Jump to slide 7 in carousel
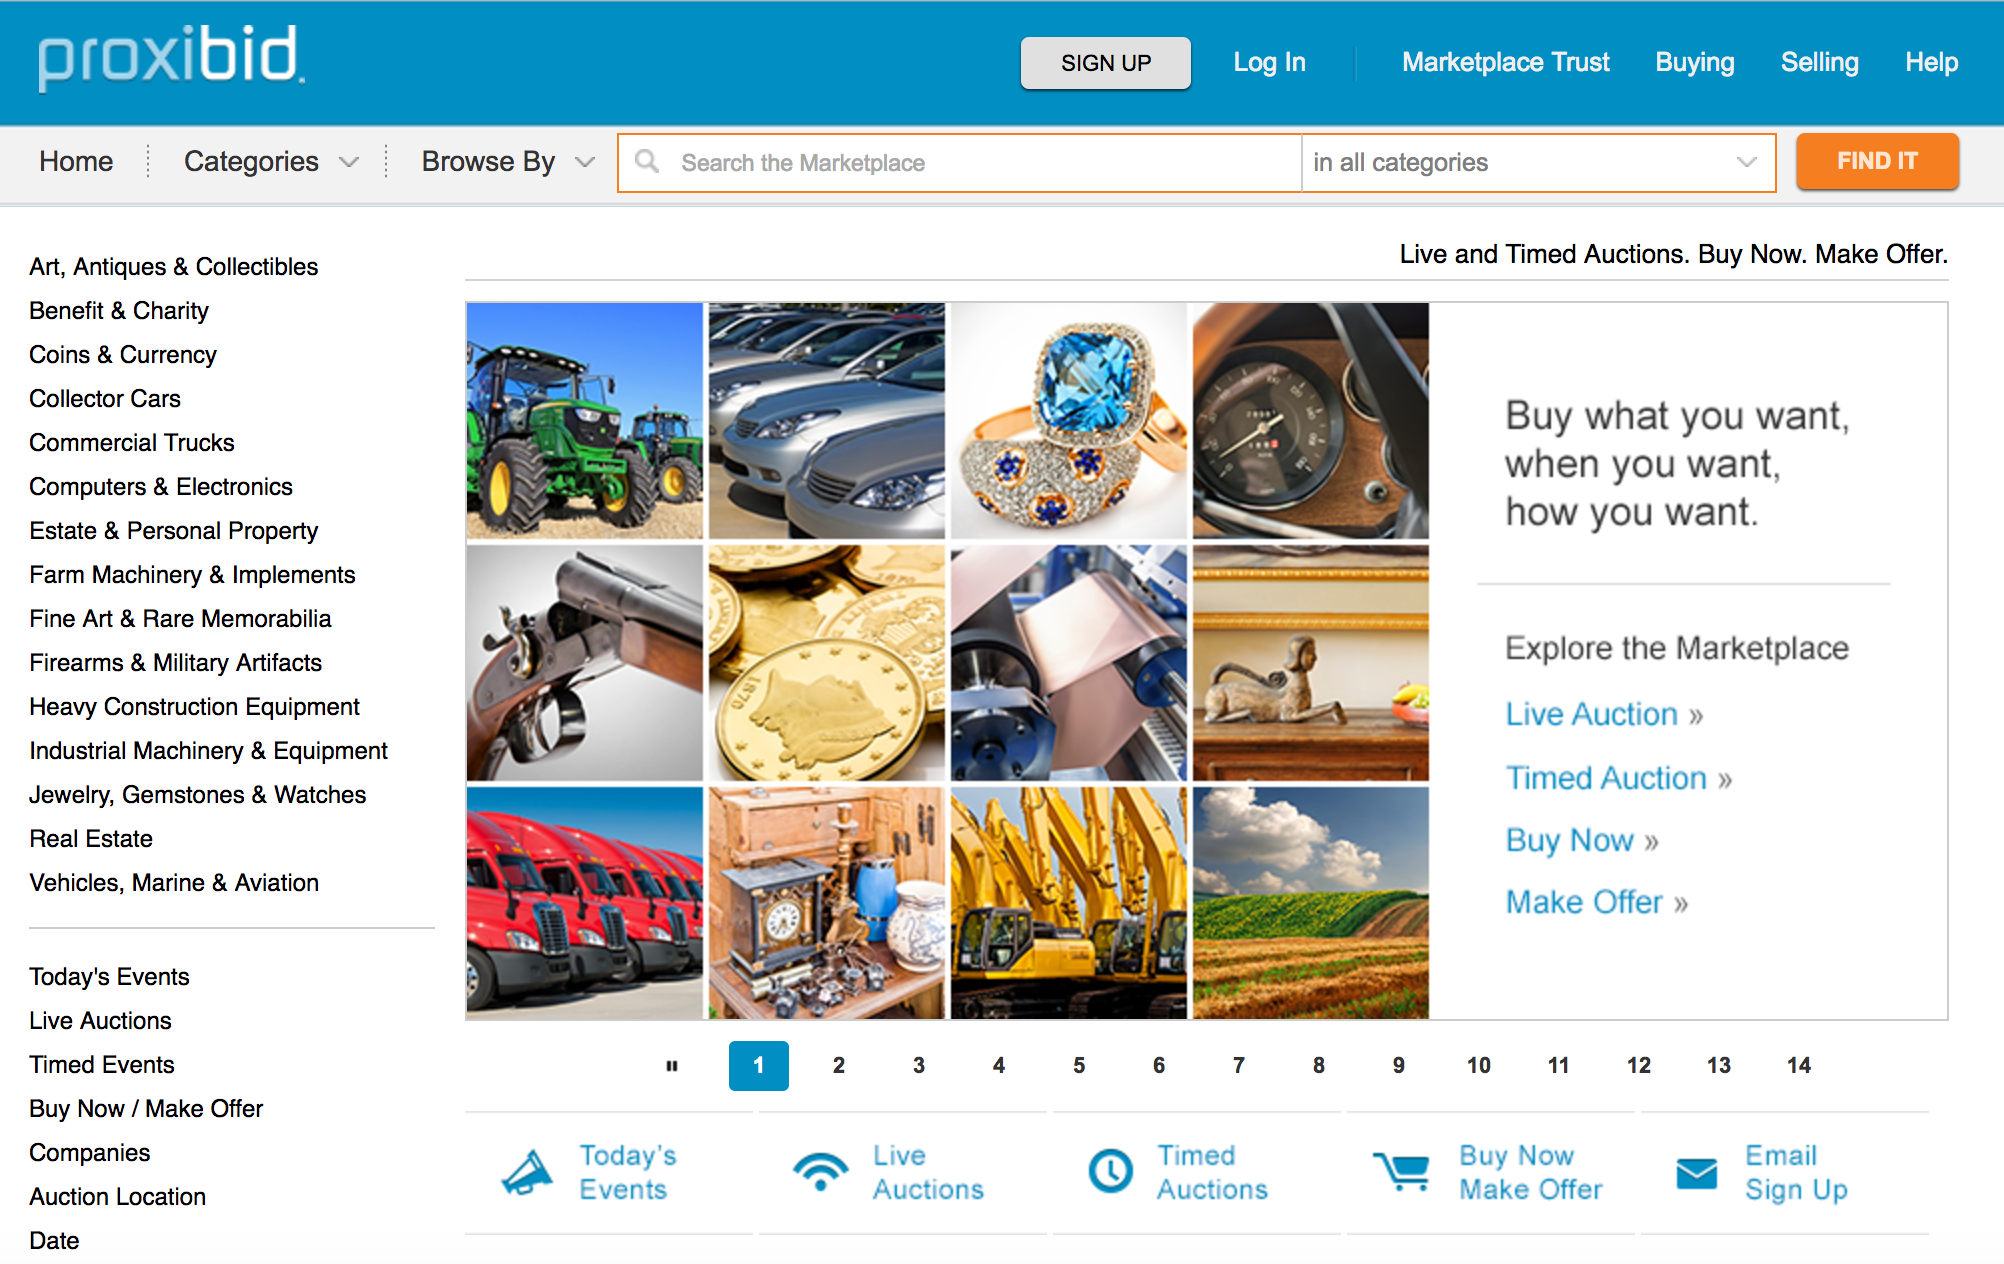This screenshot has width=2004, height=1264. [1239, 1066]
